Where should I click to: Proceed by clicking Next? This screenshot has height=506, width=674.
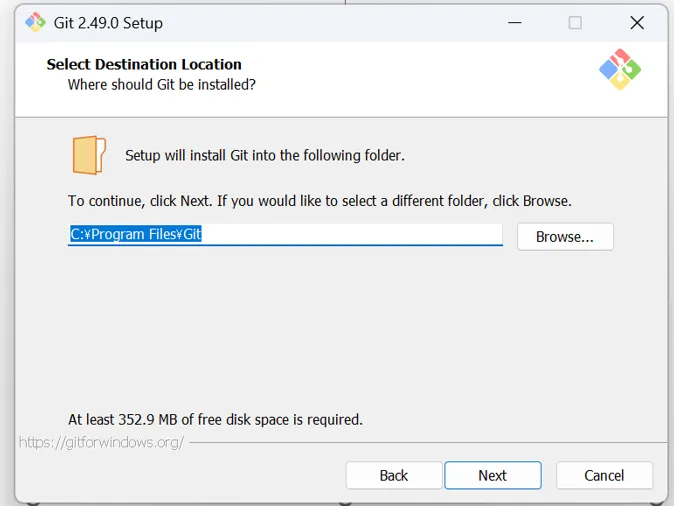point(492,475)
